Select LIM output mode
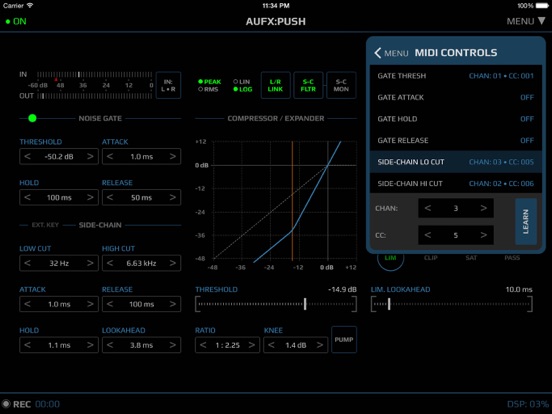Viewport: 552px width, 414px height. pyautogui.click(x=390, y=258)
